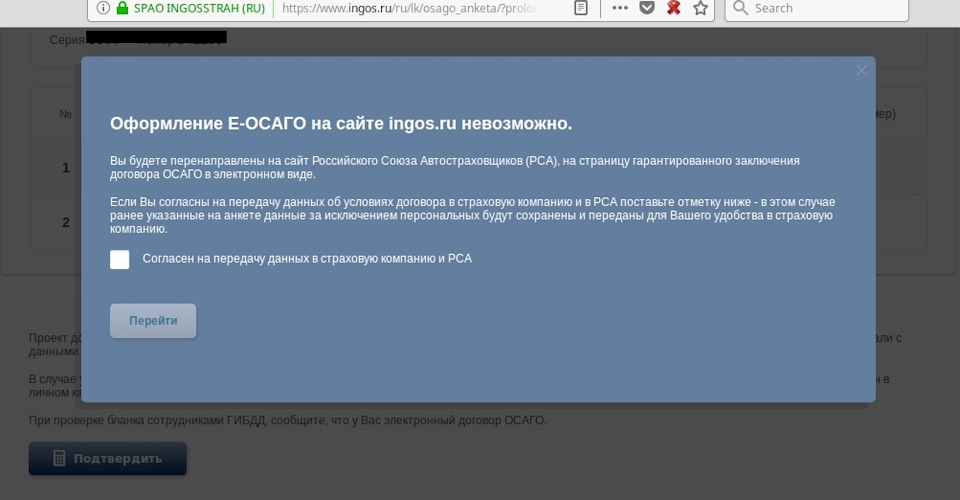Save page to Pocket icon
Screen dimensions: 960x500
[x=647, y=8]
